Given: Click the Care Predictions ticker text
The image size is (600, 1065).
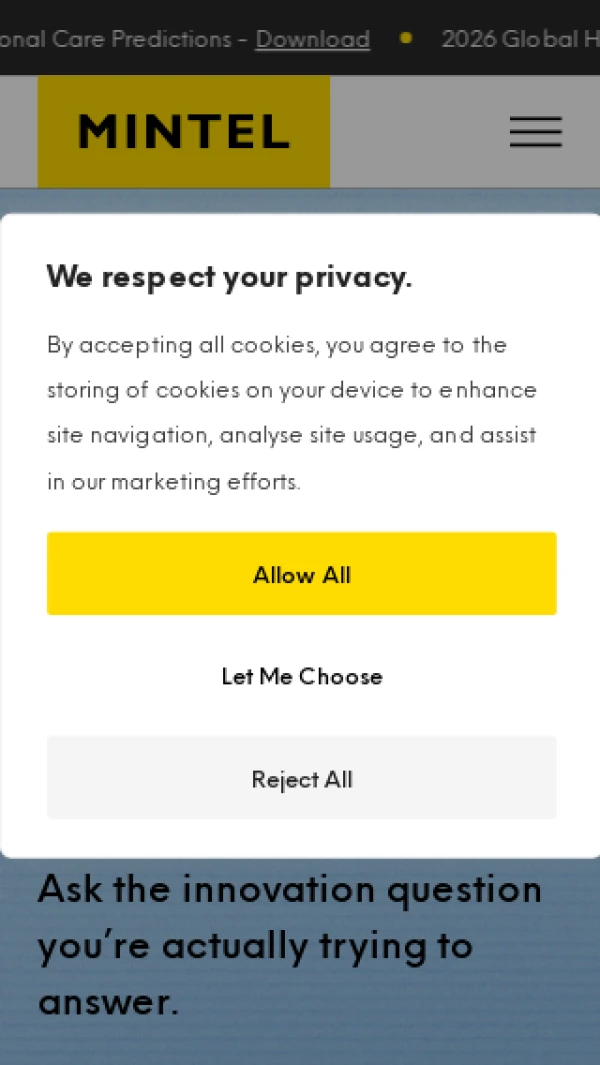Looking at the screenshot, I should point(116,39).
